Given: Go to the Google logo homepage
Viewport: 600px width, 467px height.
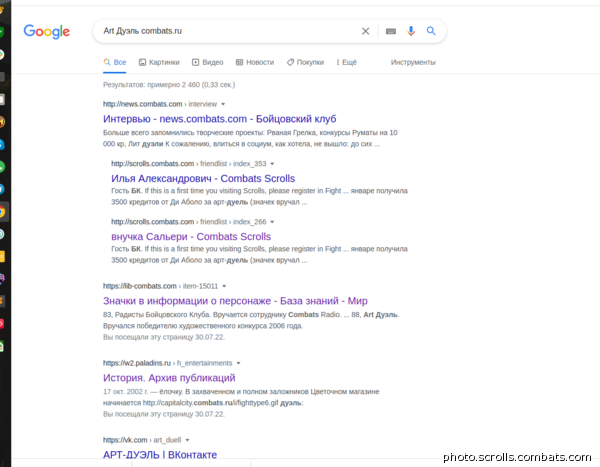Looking at the screenshot, I should [47, 32].
